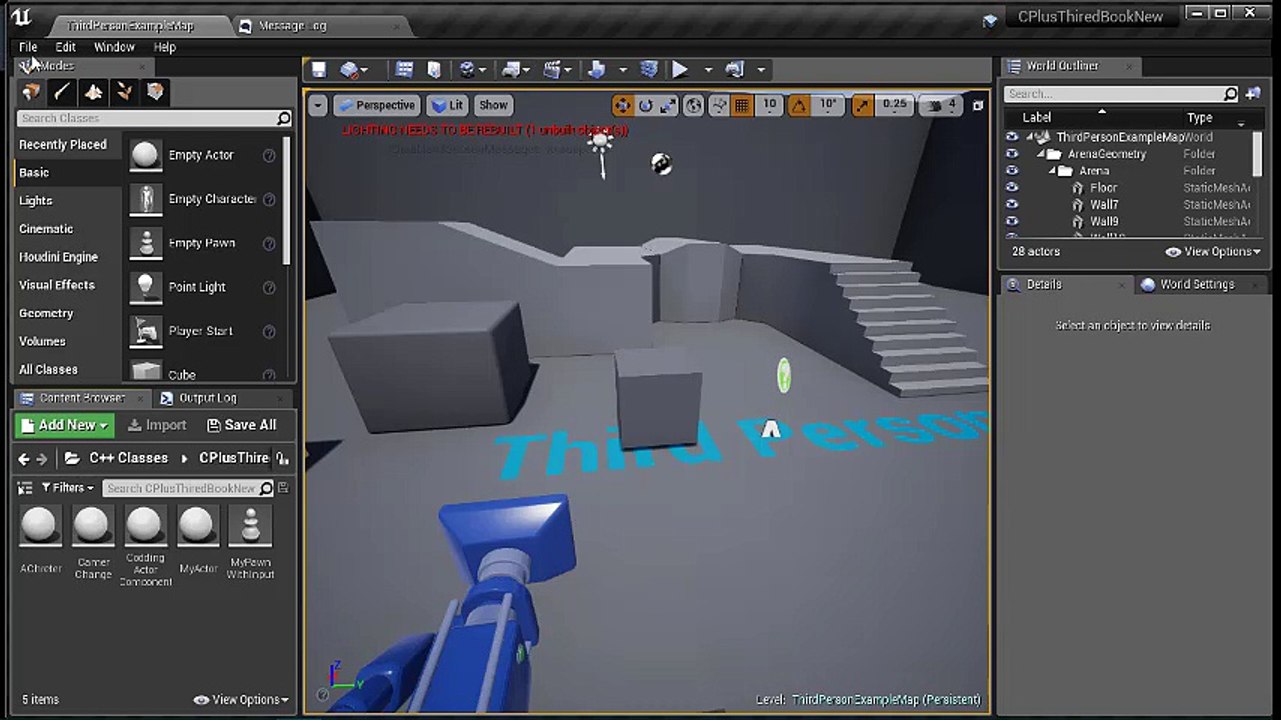Open the Lit view mode dropdown
Viewport: 1281px width, 720px height.
coord(449,105)
